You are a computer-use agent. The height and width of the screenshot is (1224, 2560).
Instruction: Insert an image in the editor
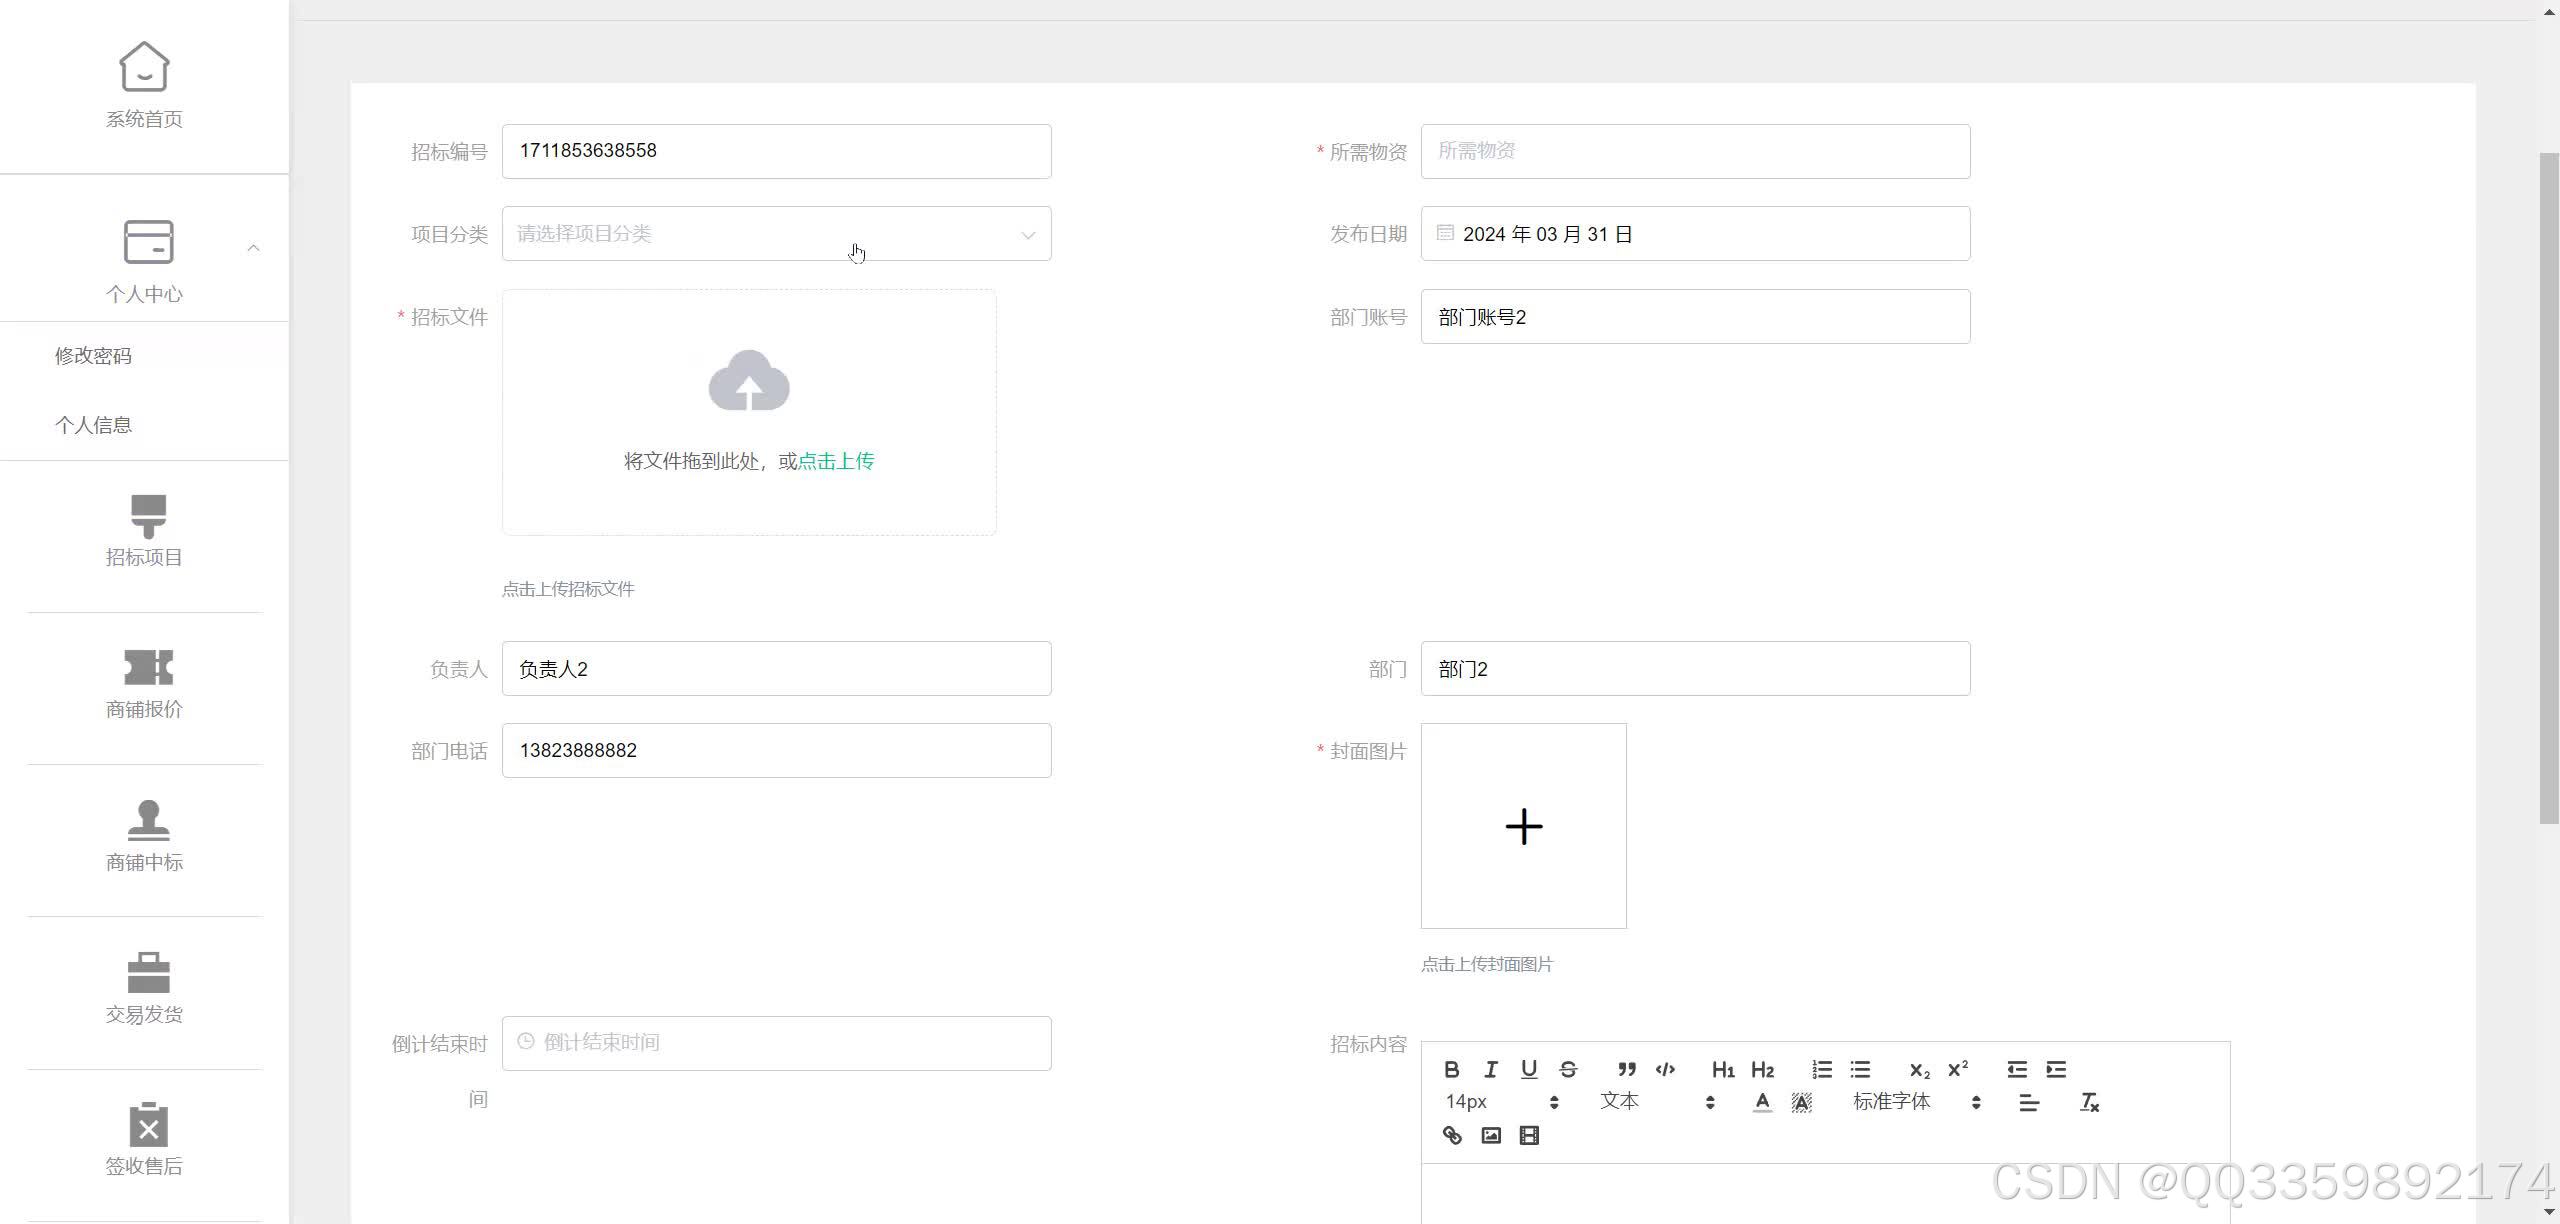click(1491, 1135)
